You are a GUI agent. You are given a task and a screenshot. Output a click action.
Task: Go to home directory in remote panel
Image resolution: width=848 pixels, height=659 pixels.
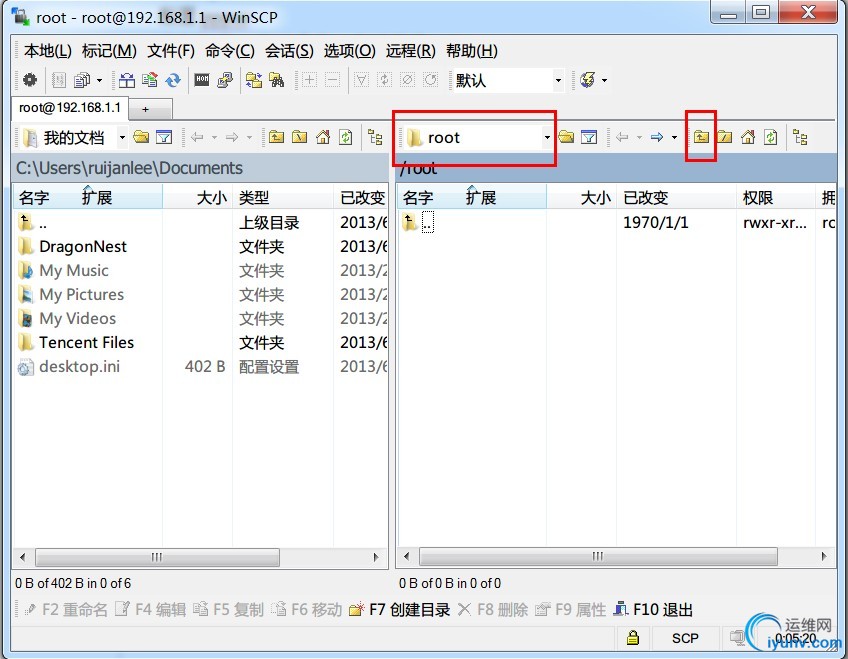pos(748,137)
